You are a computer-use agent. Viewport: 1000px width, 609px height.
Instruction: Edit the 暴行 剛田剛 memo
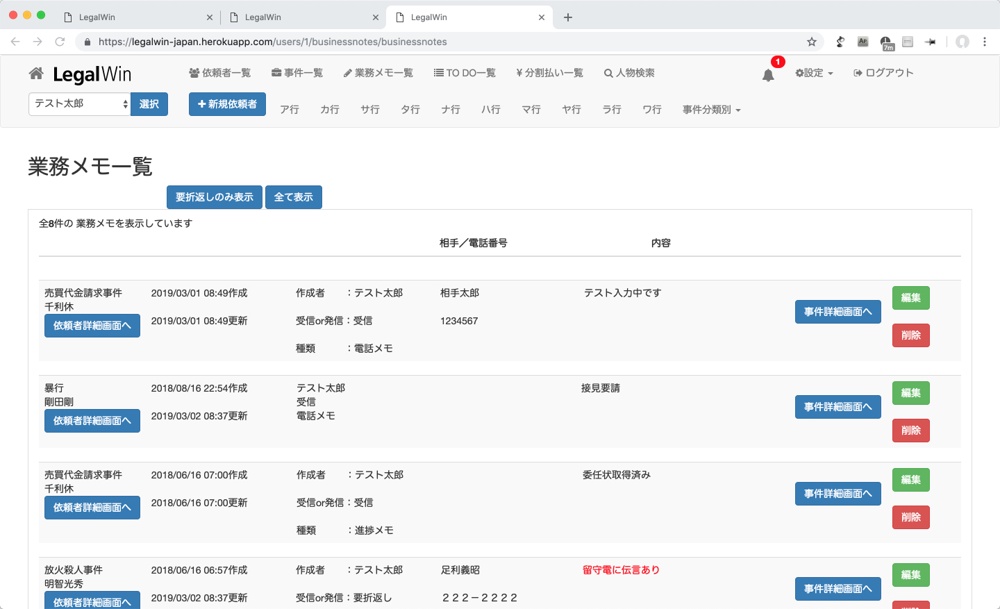(x=910, y=393)
